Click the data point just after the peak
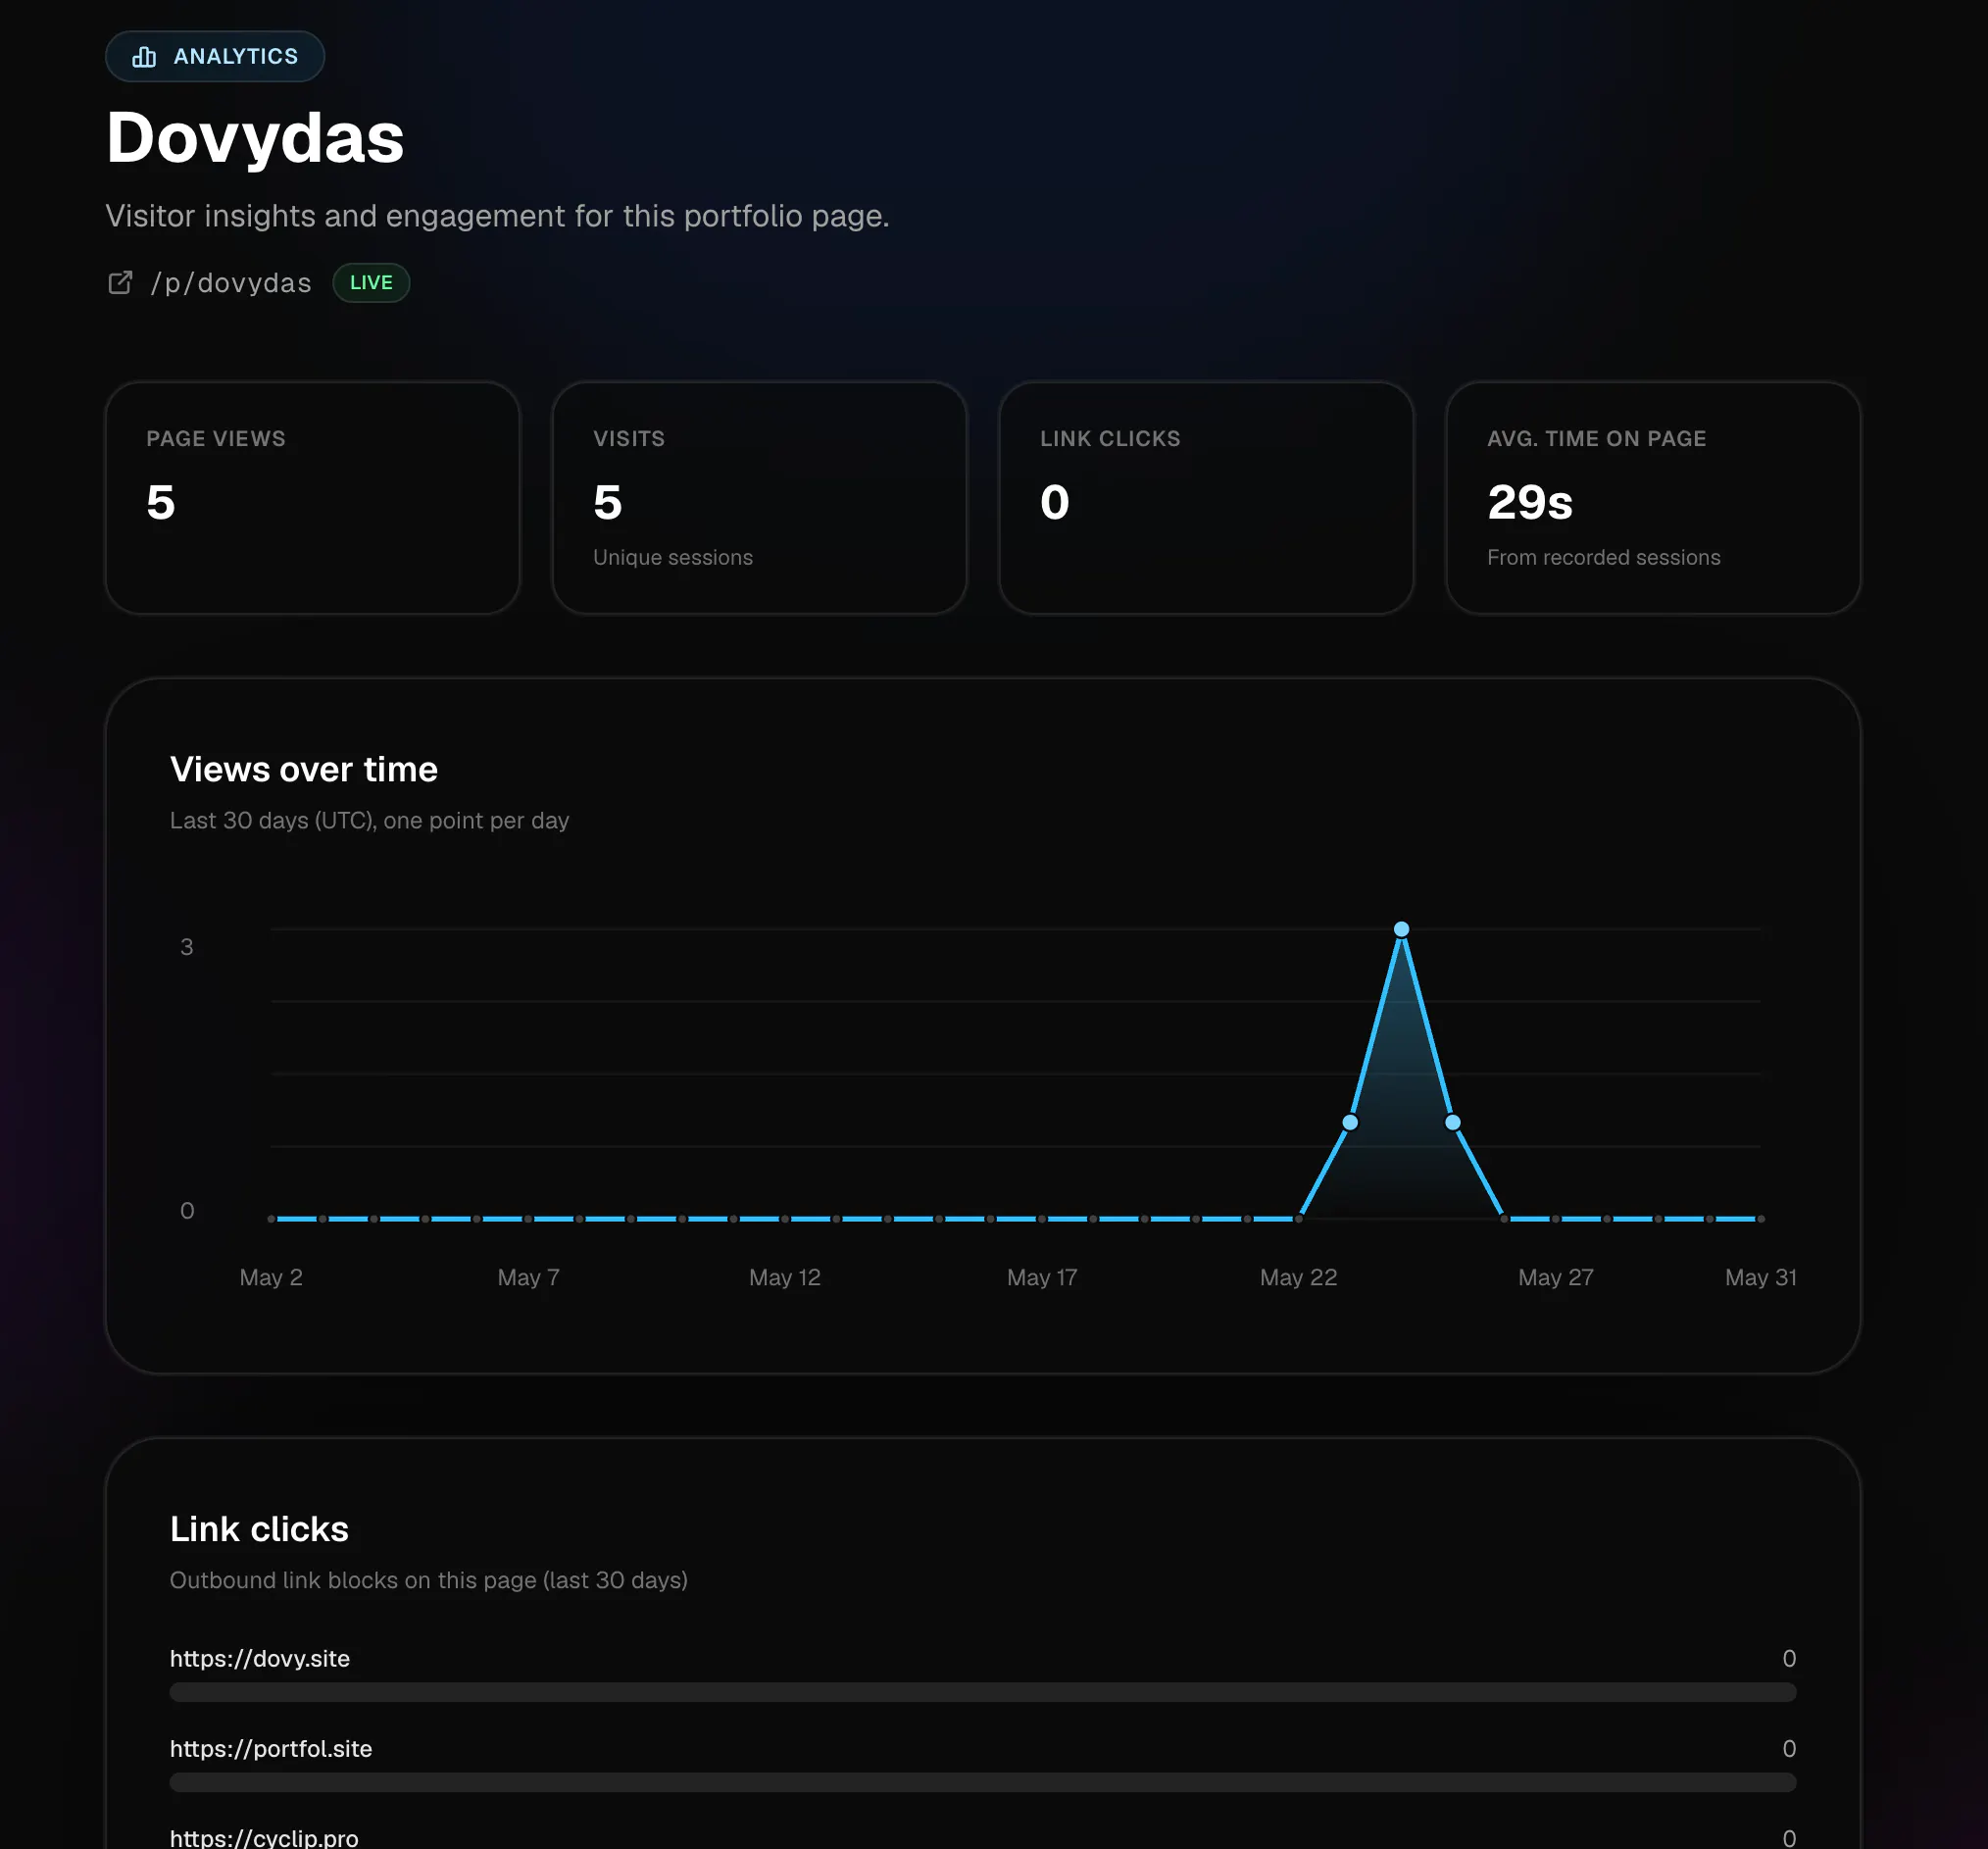Image resolution: width=1988 pixels, height=1849 pixels. pos(1453,1123)
